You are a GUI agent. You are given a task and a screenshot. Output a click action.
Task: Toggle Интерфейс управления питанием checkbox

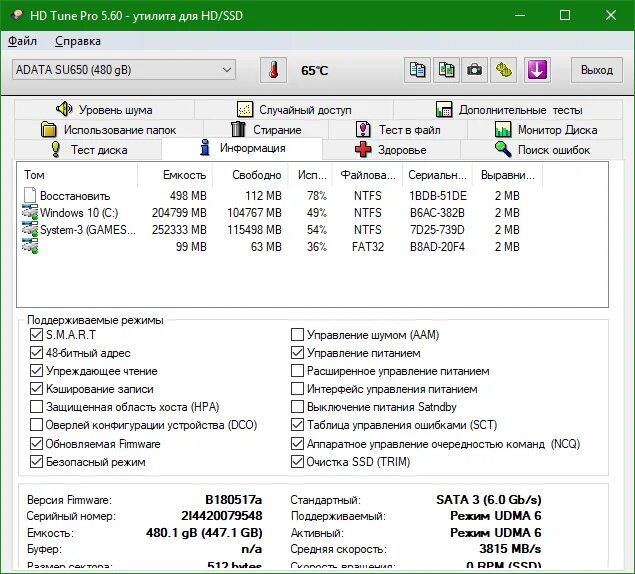[x=297, y=389]
